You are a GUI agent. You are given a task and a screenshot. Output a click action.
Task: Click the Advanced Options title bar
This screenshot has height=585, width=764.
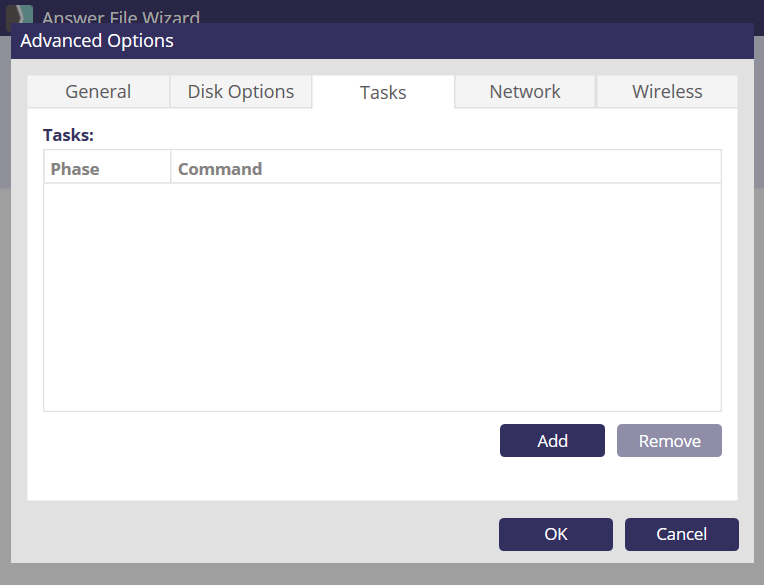click(x=382, y=41)
